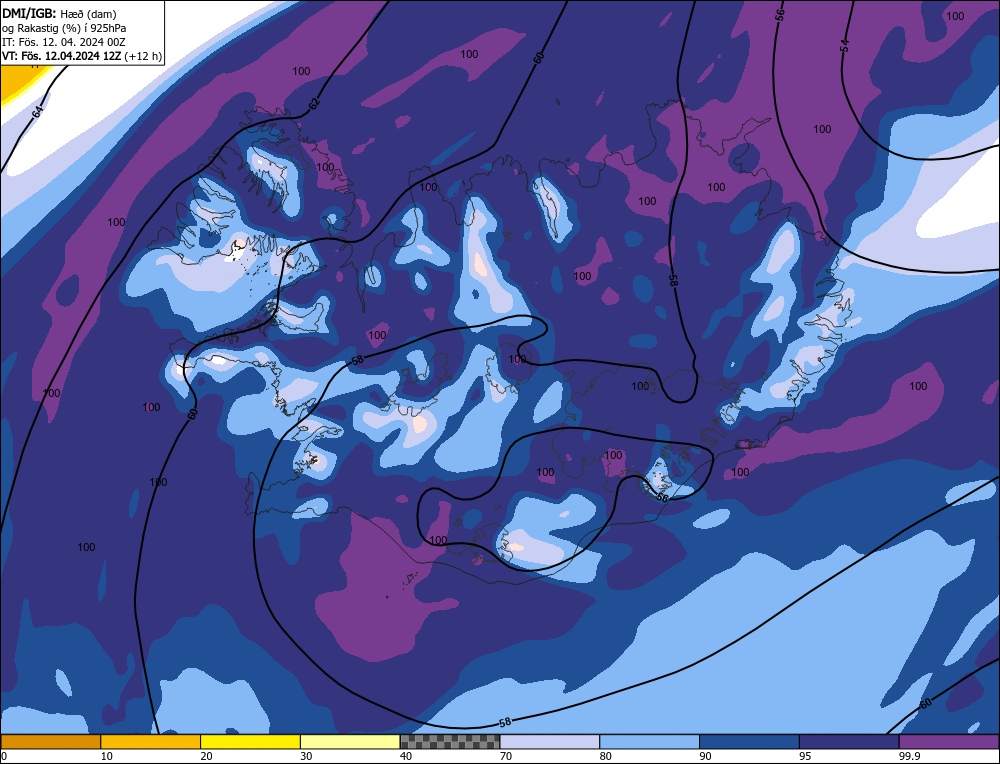Choose the purple above-99.9 legend swatch
This screenshot has height=764, width=1000.
949,742
